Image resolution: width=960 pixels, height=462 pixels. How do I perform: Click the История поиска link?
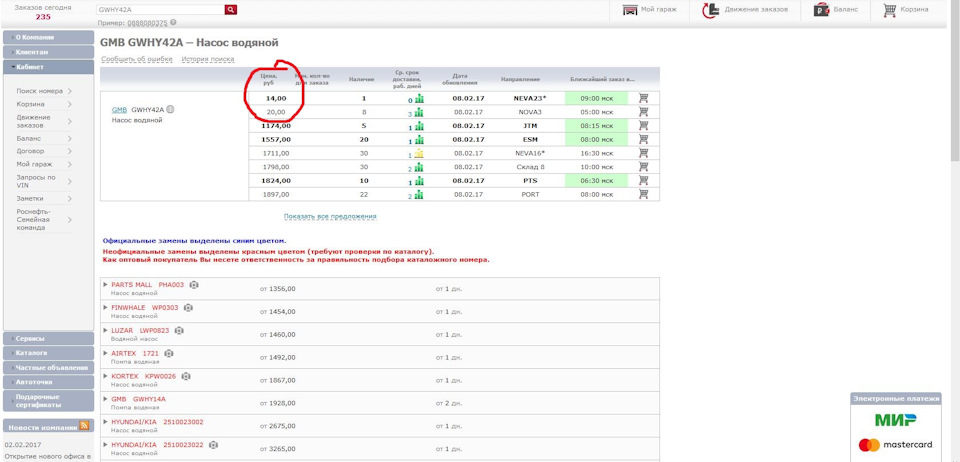tap(208, 60)
